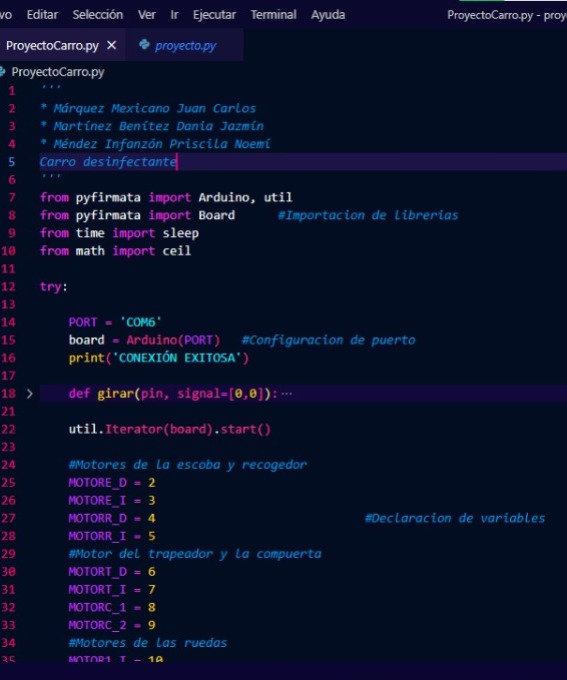Click 'ceil' on the math import line

[x=177, y=251]
